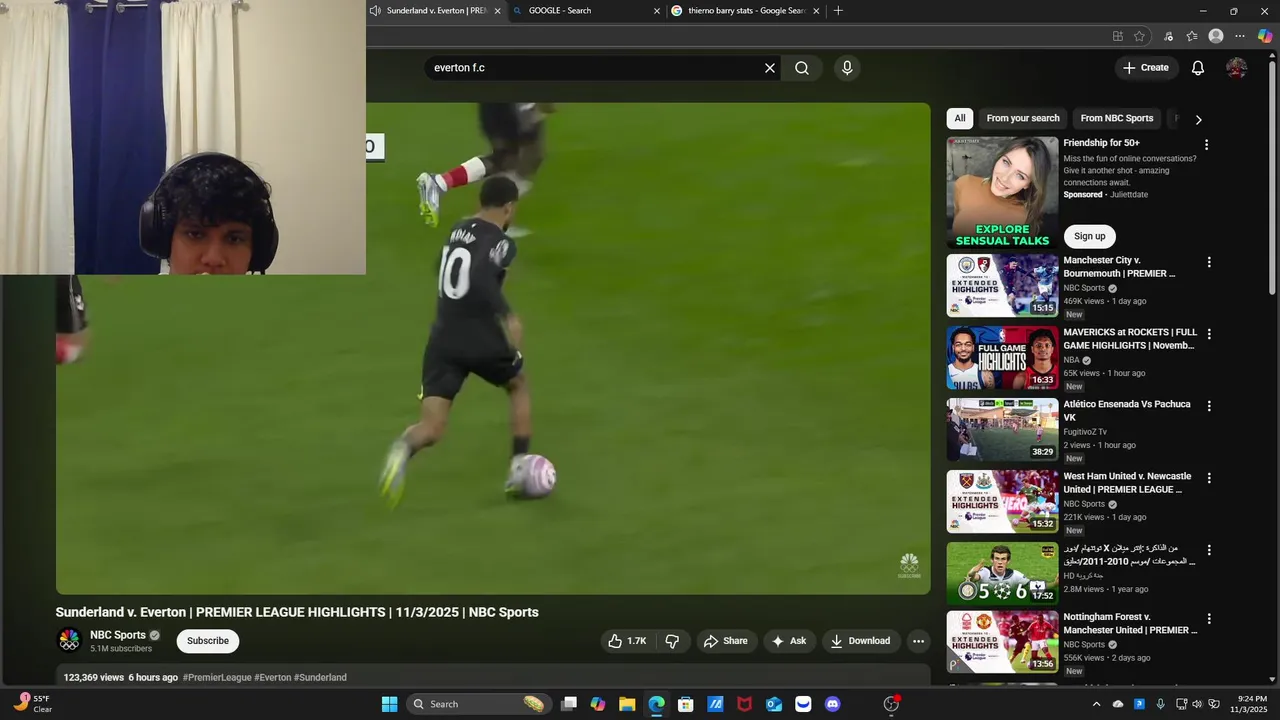Open media control icon in Edge toolbar
Screen dimensions: 1280x720
pos(1168,36)
